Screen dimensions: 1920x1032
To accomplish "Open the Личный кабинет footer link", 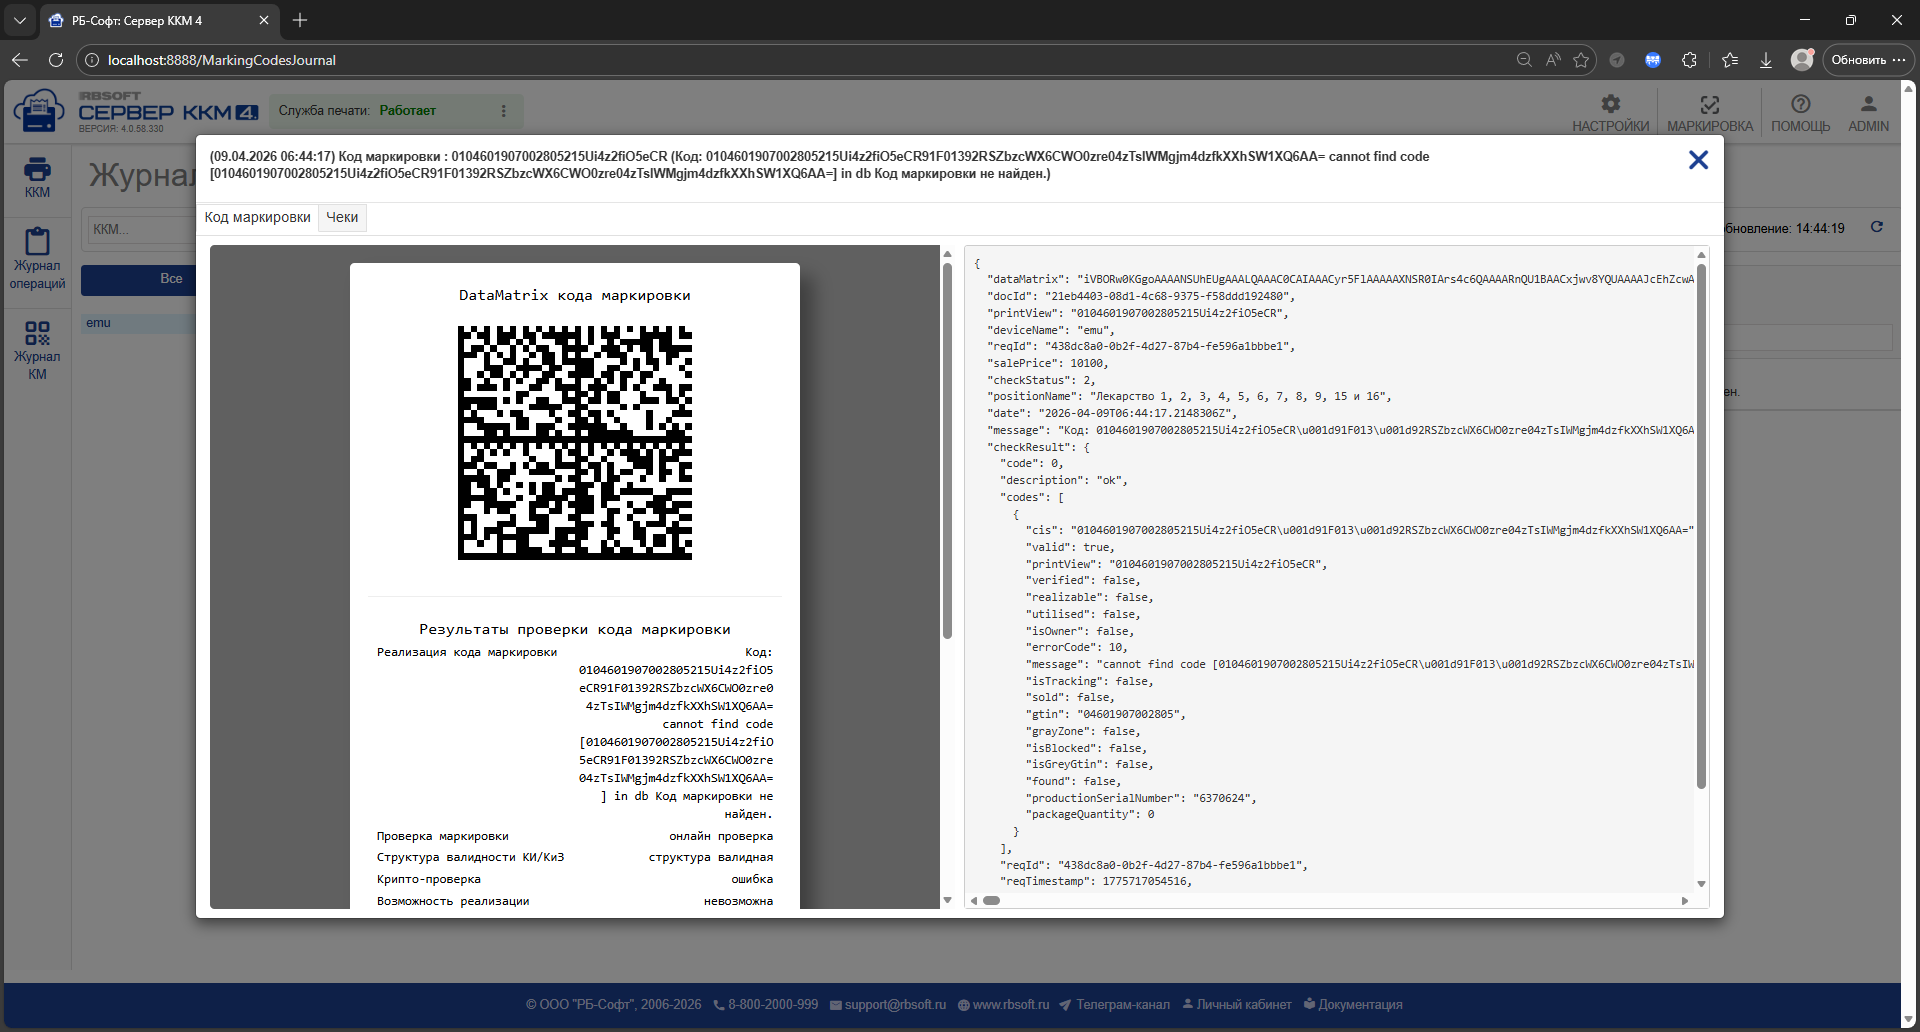I will click(x=1237, y=1005).
